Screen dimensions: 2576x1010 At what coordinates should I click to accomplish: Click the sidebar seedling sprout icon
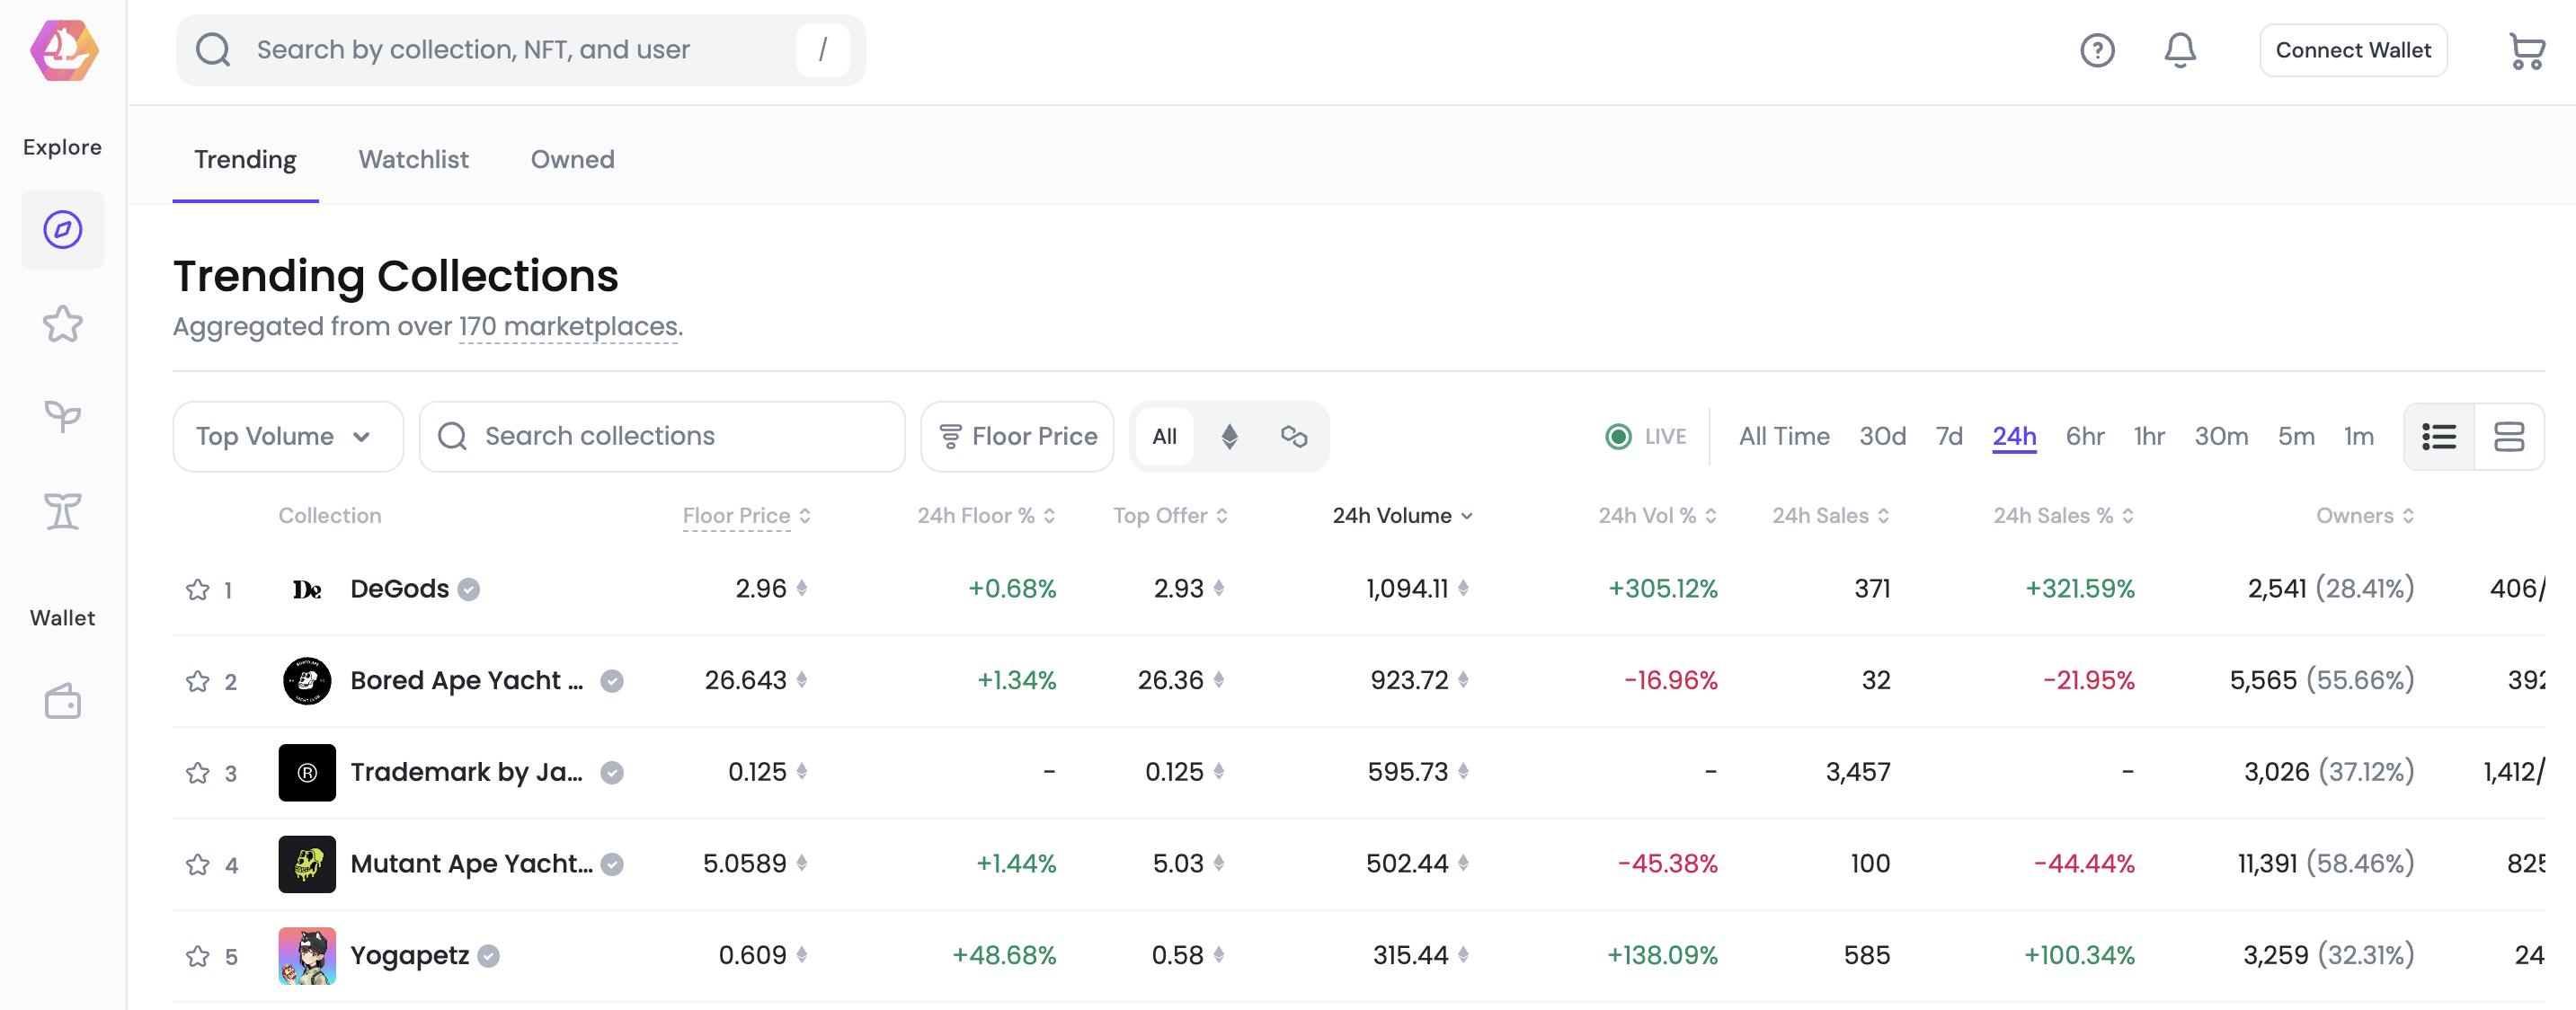pyautogui.click(x=62, y=416)
